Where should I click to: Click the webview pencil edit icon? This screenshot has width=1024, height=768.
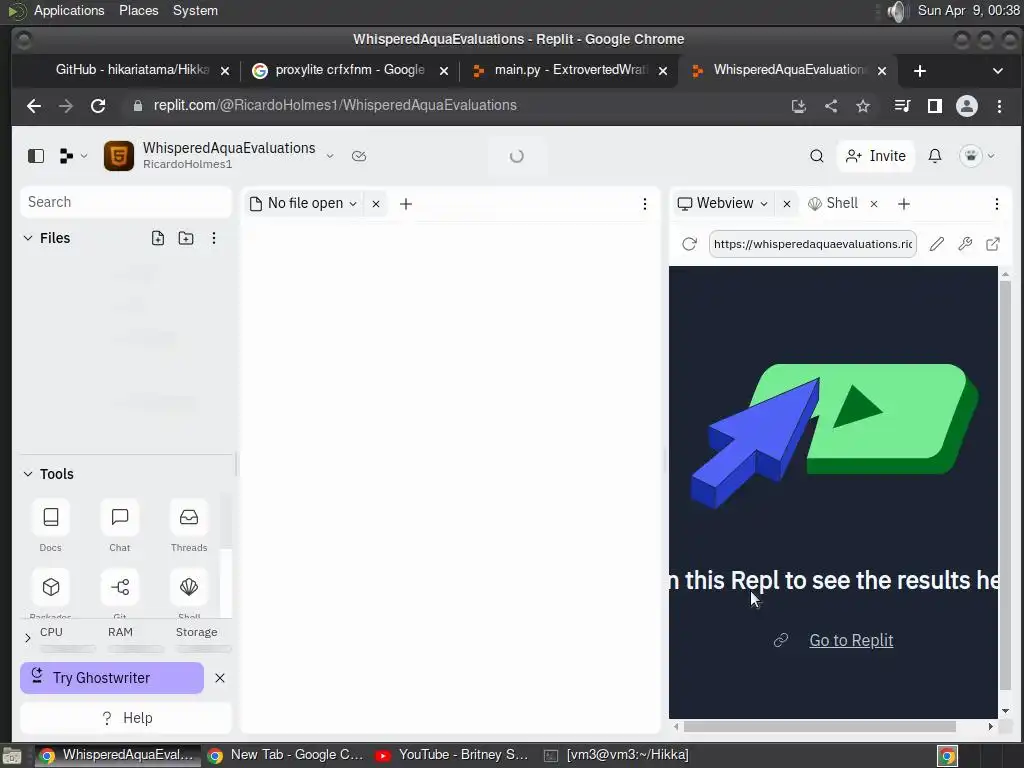[x=936, y=244]
